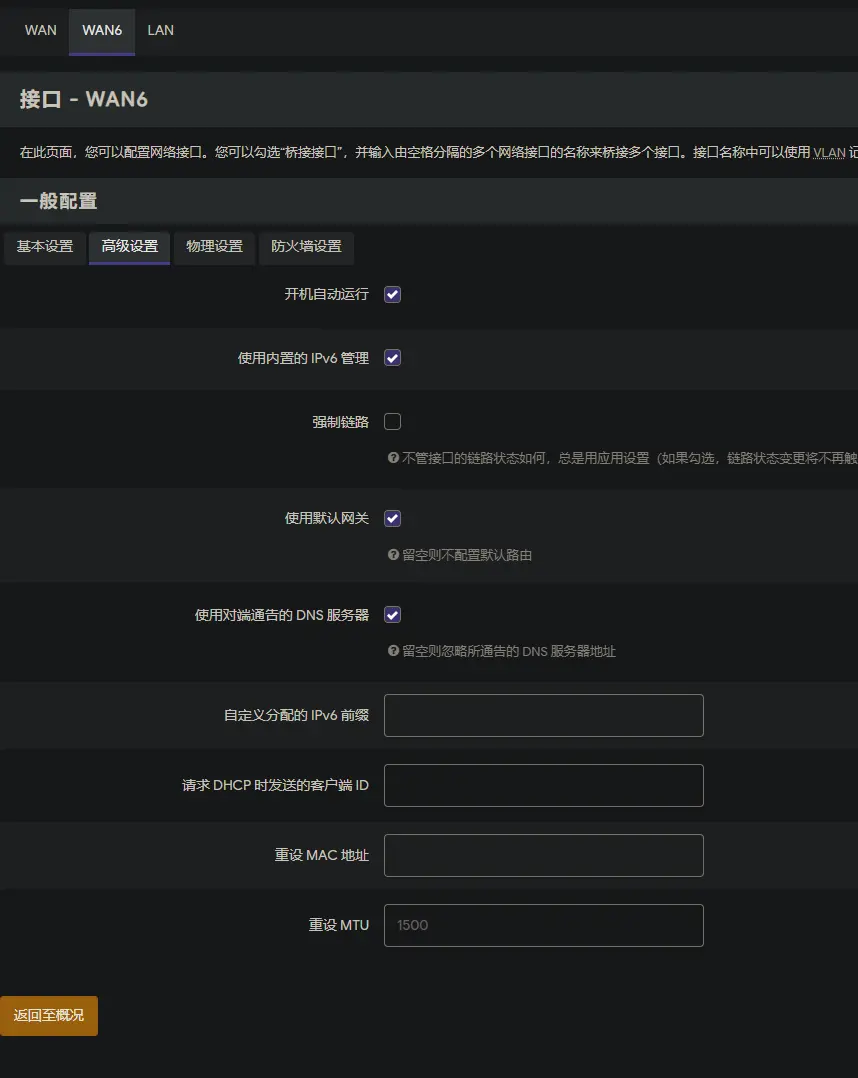Click the help icon under 强制链路
The width and height of the screenshot is (858, 1078).
393,458
